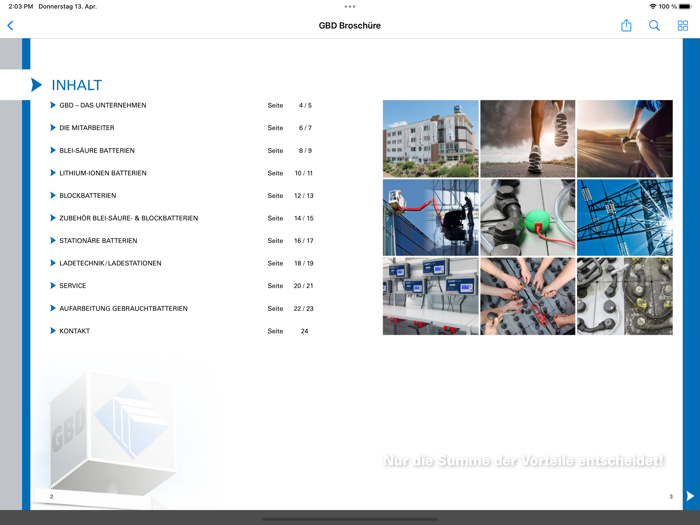The image size is (700, 525).
Task: Open STATIONÄRE BATTERIEN entry
Action: pyautogui.click(x=98, y=241)
